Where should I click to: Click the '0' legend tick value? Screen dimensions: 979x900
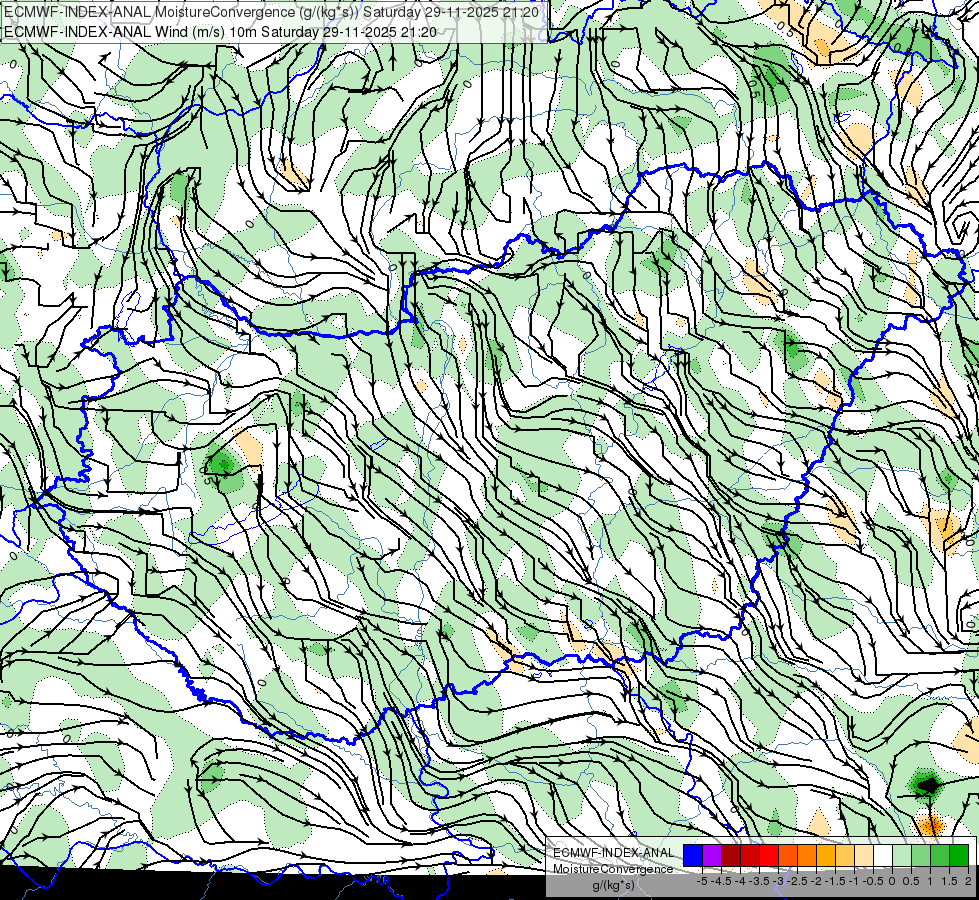click(x=892, y=881)
